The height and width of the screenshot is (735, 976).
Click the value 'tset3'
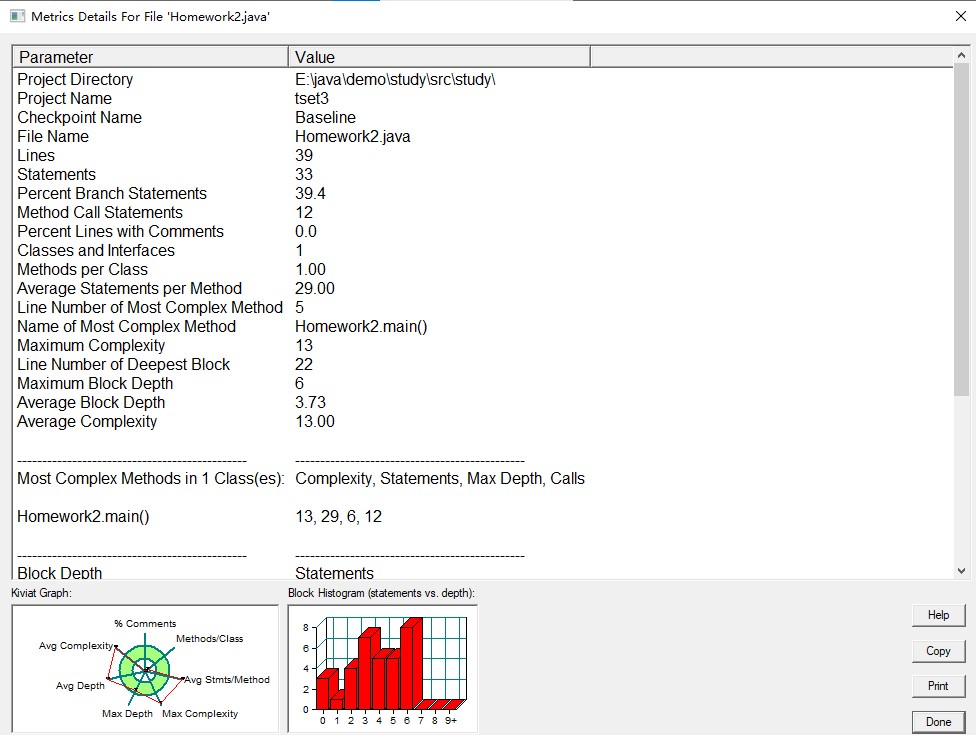[x=312, y=98]
